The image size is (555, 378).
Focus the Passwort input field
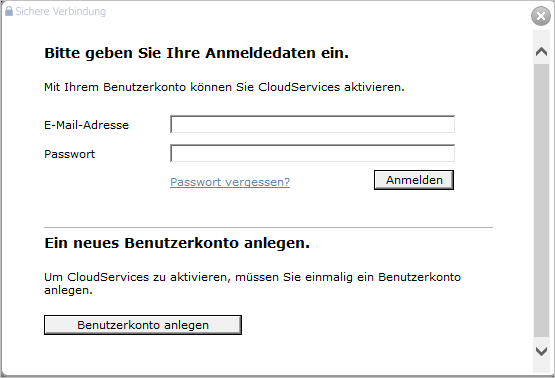(x=313, y=153)
